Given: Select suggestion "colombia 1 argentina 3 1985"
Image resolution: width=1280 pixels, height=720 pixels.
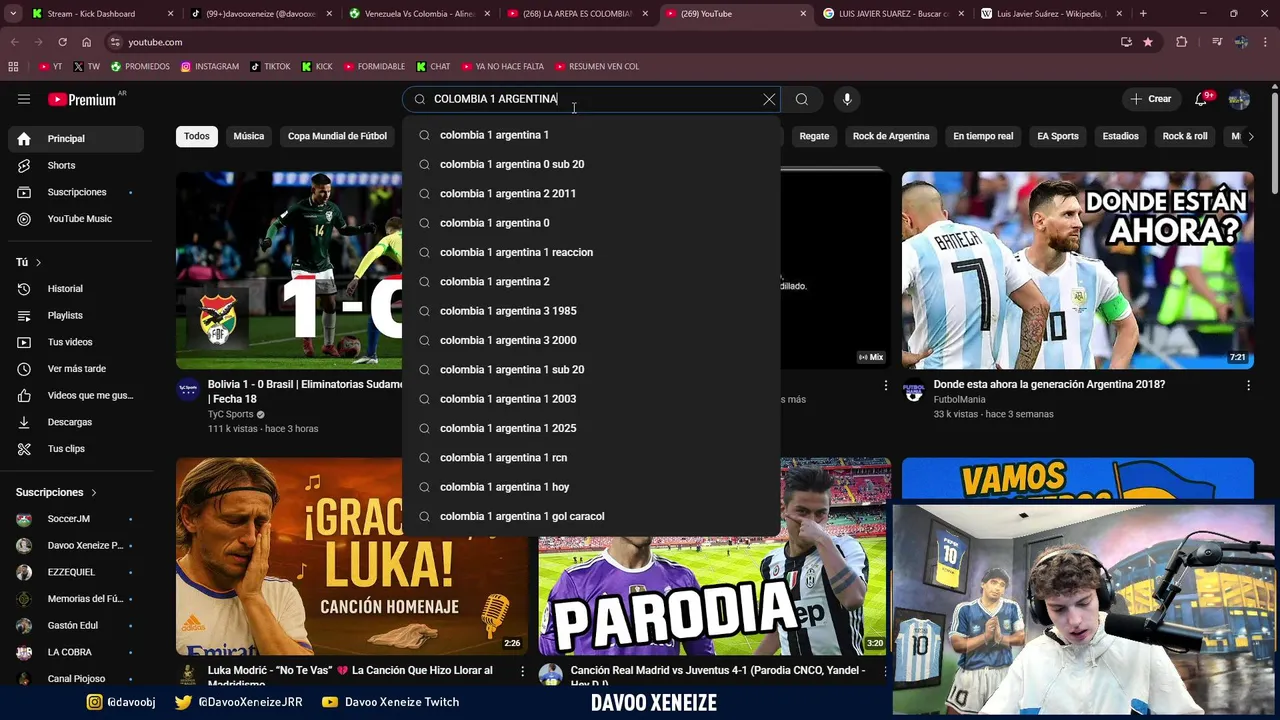Looking at the screenshot, I should coord(591,311).
